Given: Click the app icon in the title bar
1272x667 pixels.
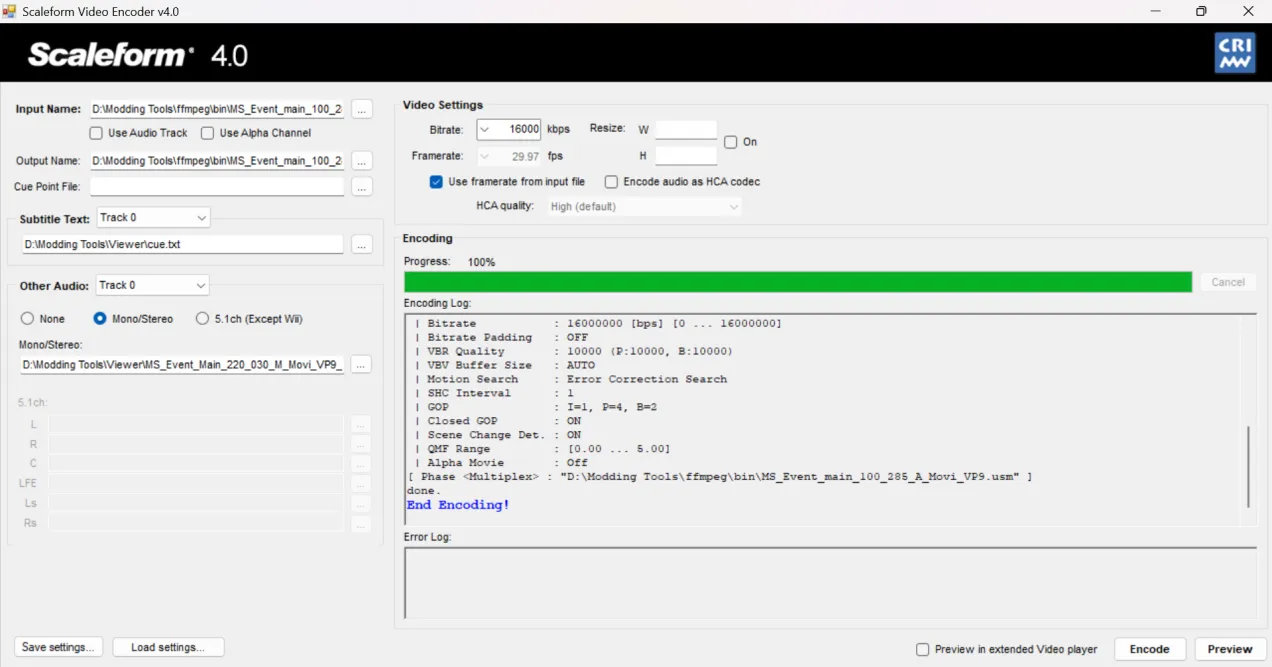Looking at the screenshot, I should coord(10,11).
